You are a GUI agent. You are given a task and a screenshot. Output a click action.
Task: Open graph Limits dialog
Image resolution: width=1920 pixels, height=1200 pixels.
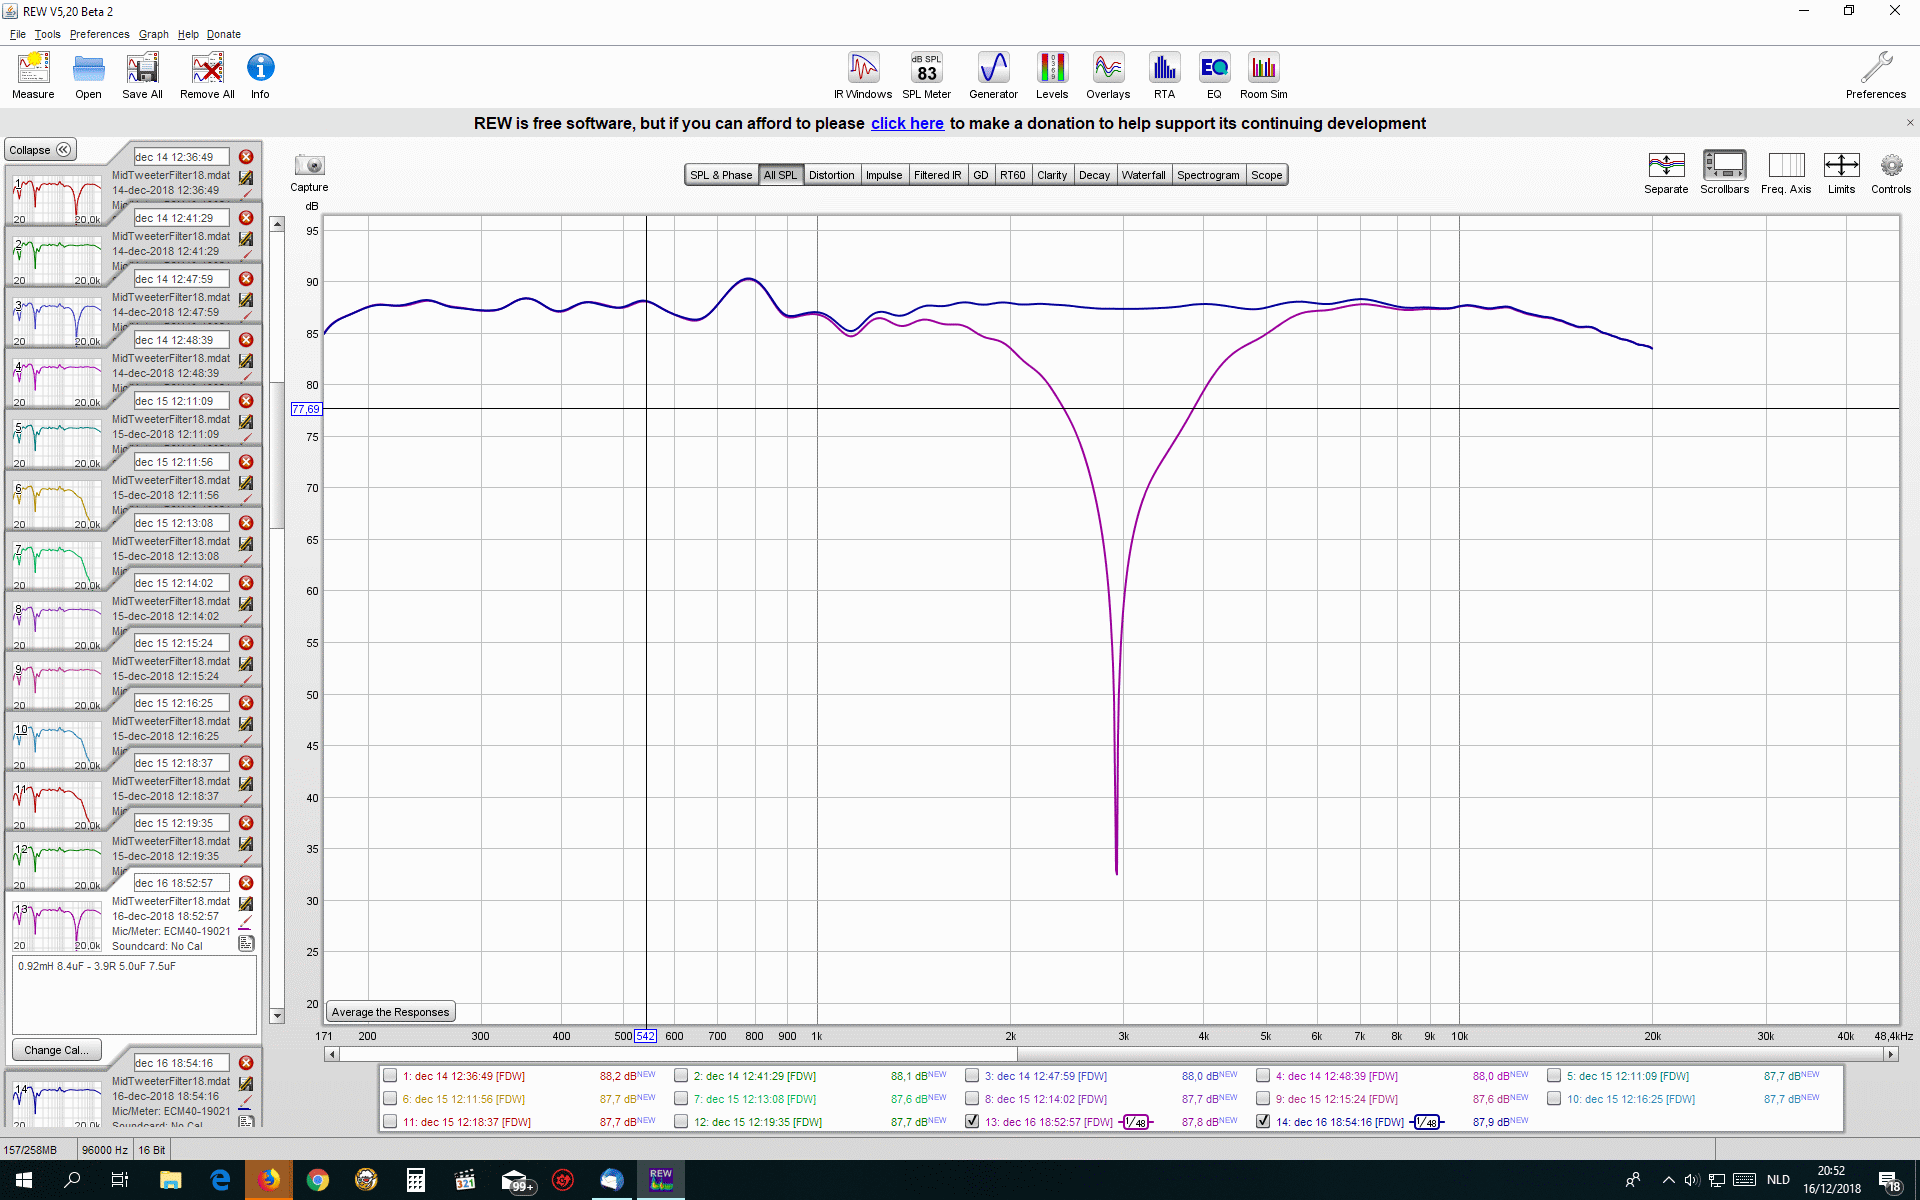point(1841,172)
